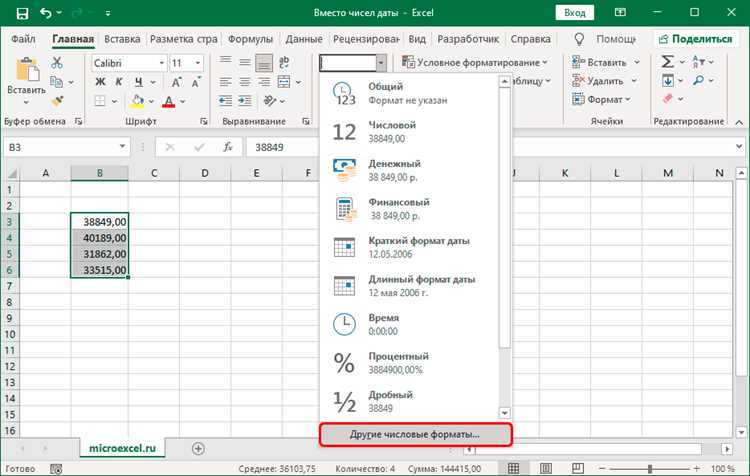Toggle Italic (К) formatting
The image size is (750, 476).
tap(119, 82)
